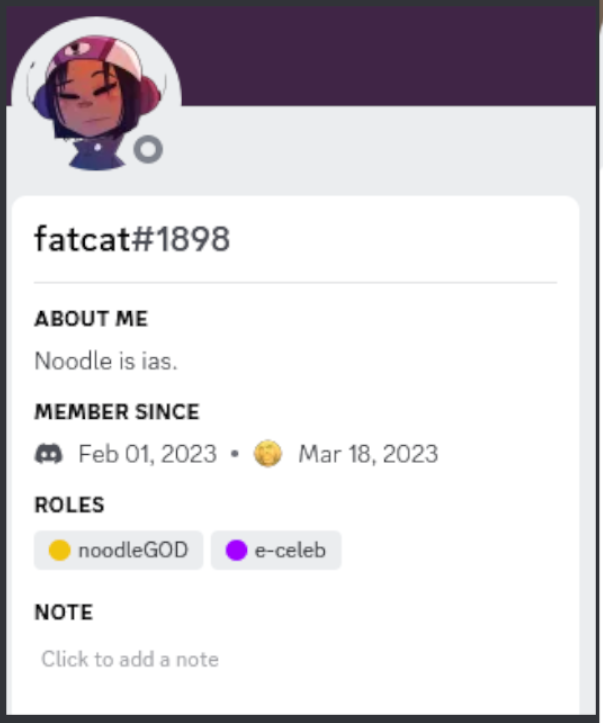Click the server join date Mar 18, 2023
Image resolution: width=603 pixels, height=723 pixels.
click(368, 454)
